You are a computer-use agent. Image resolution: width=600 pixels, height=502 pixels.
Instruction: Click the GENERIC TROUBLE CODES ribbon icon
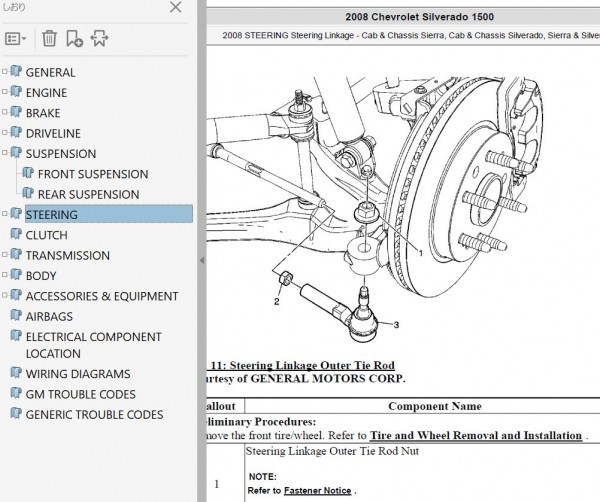[x=16, y=413]
